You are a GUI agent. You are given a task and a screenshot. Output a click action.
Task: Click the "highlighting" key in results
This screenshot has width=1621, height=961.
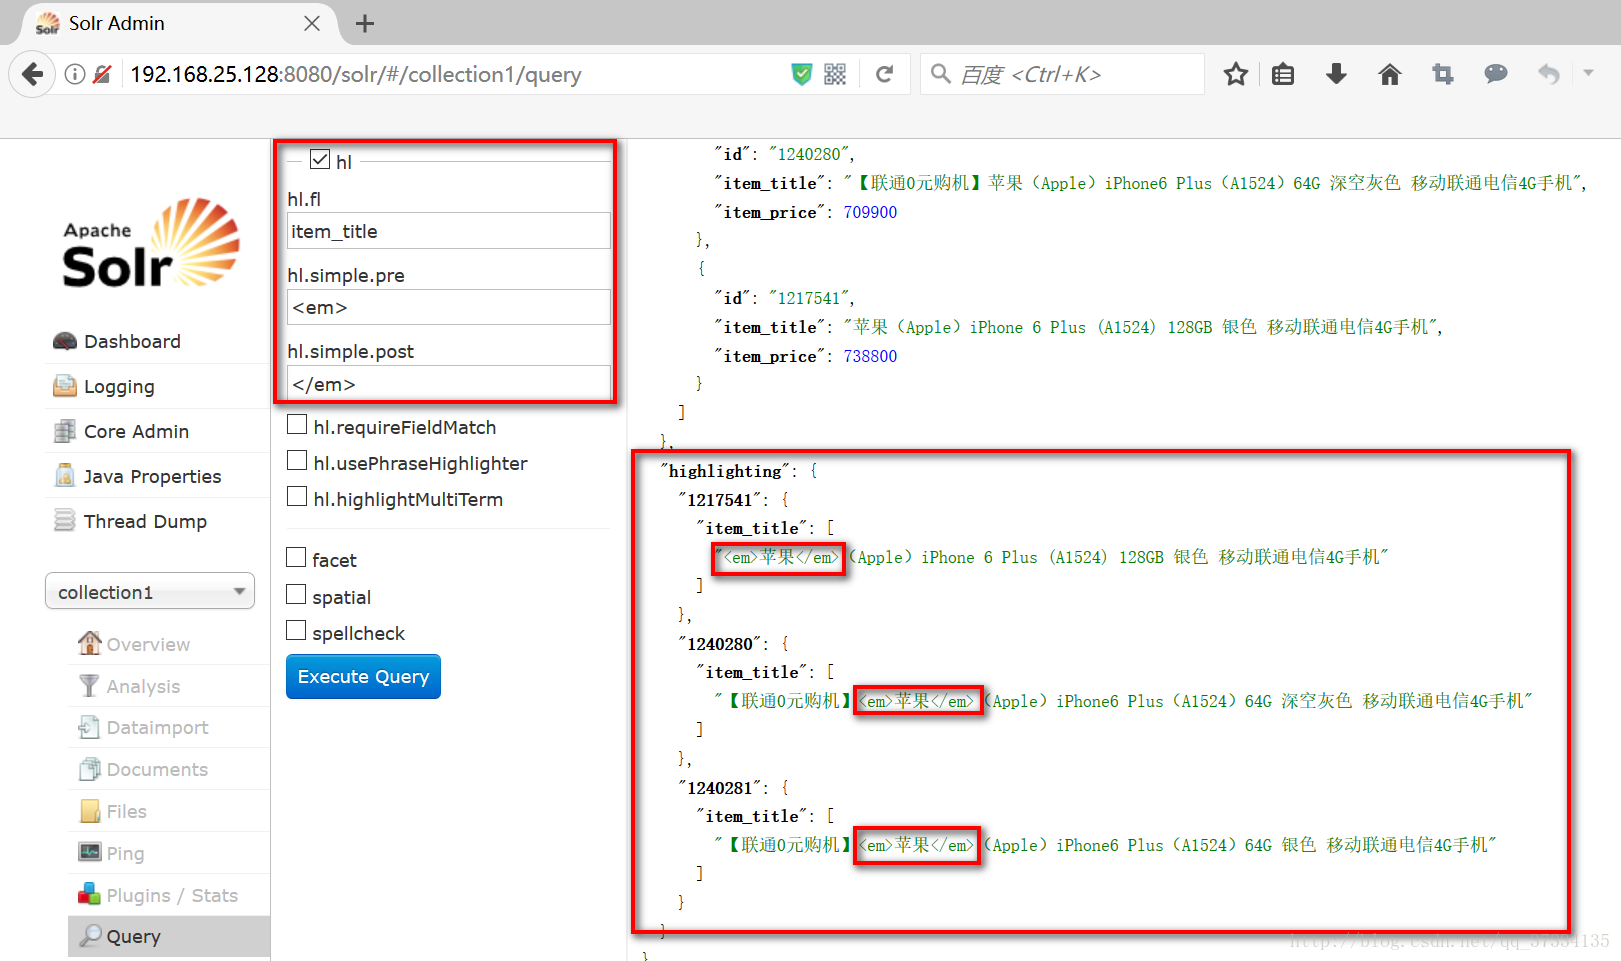(x=725, y=471)
